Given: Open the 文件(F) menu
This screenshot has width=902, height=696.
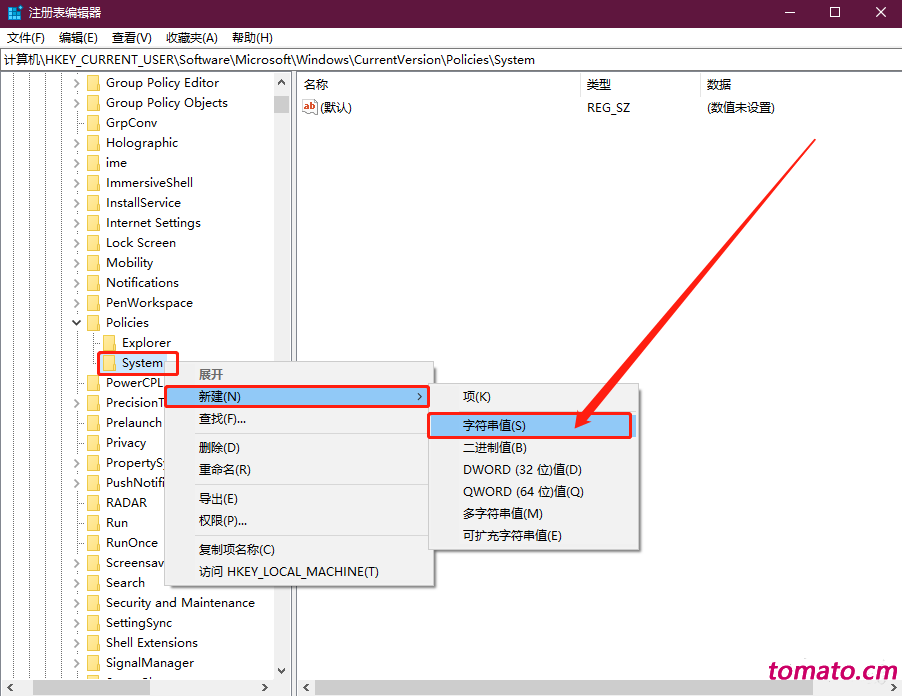Looking at the screenshot, I should pyautogui.click(x=26, y=38).
